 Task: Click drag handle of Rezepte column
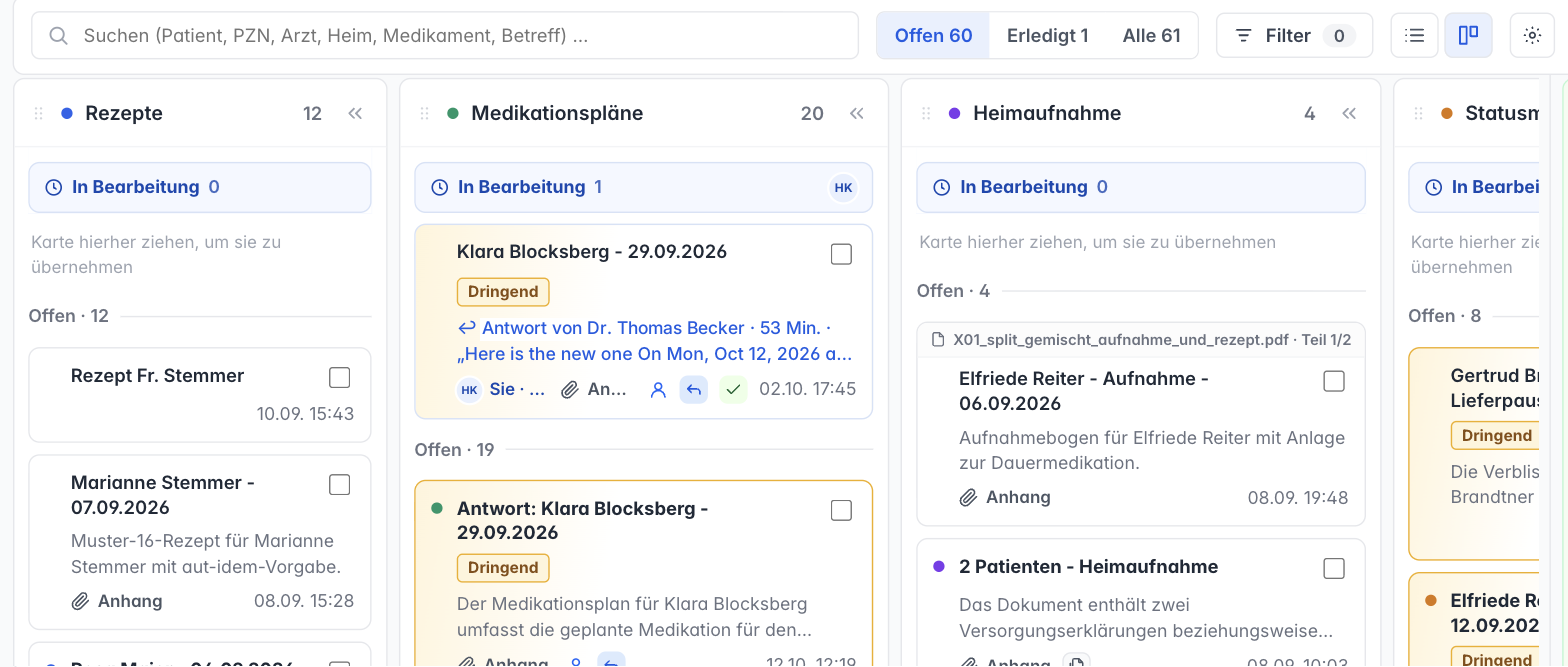click(x=39, y=114)
